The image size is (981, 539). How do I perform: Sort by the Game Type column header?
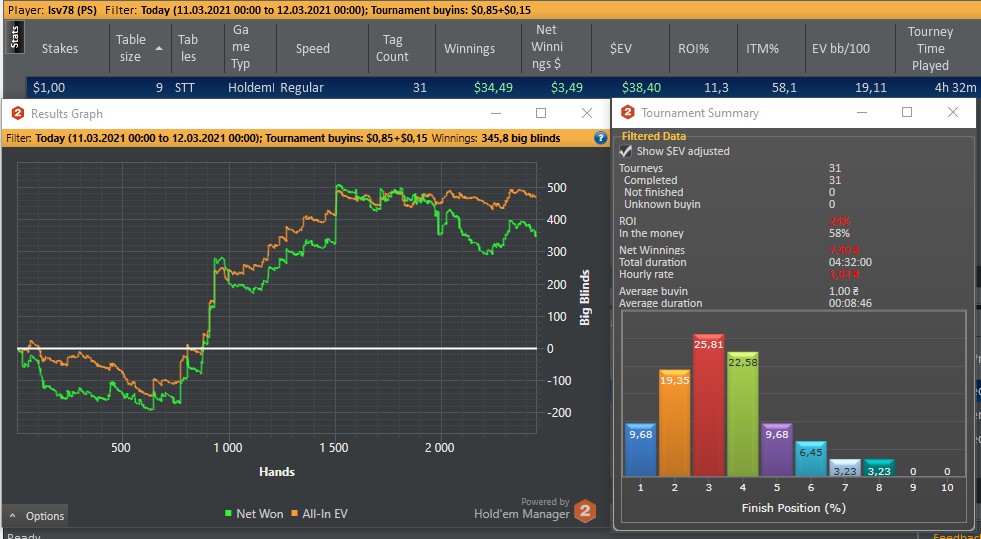(241, 47)
